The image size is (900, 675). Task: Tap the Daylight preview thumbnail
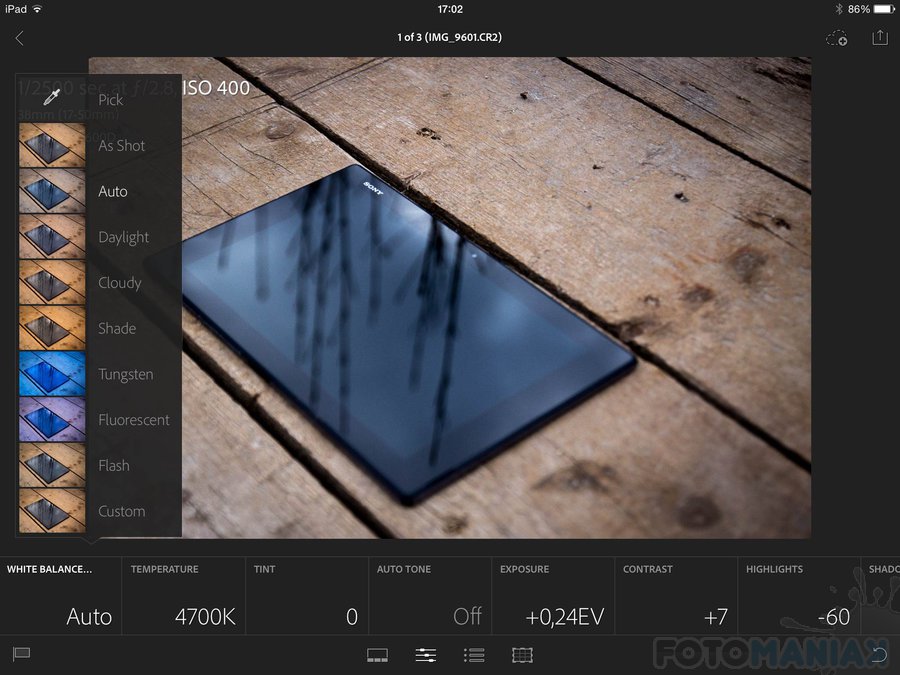[x=52, y=236]
